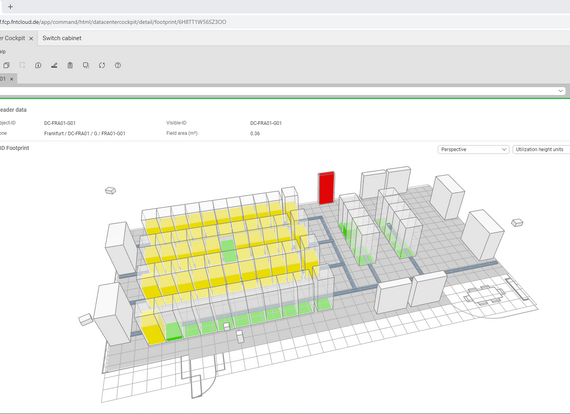This screenshot has width=570, height=414.
Task: Open the Help menu
Action: tap(3, 52)
